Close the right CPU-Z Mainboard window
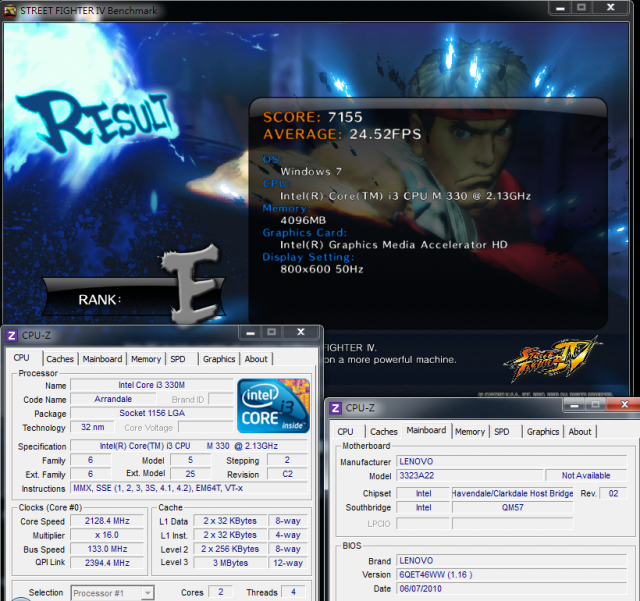This screenshot has width=640, height=601. (624, 405)
